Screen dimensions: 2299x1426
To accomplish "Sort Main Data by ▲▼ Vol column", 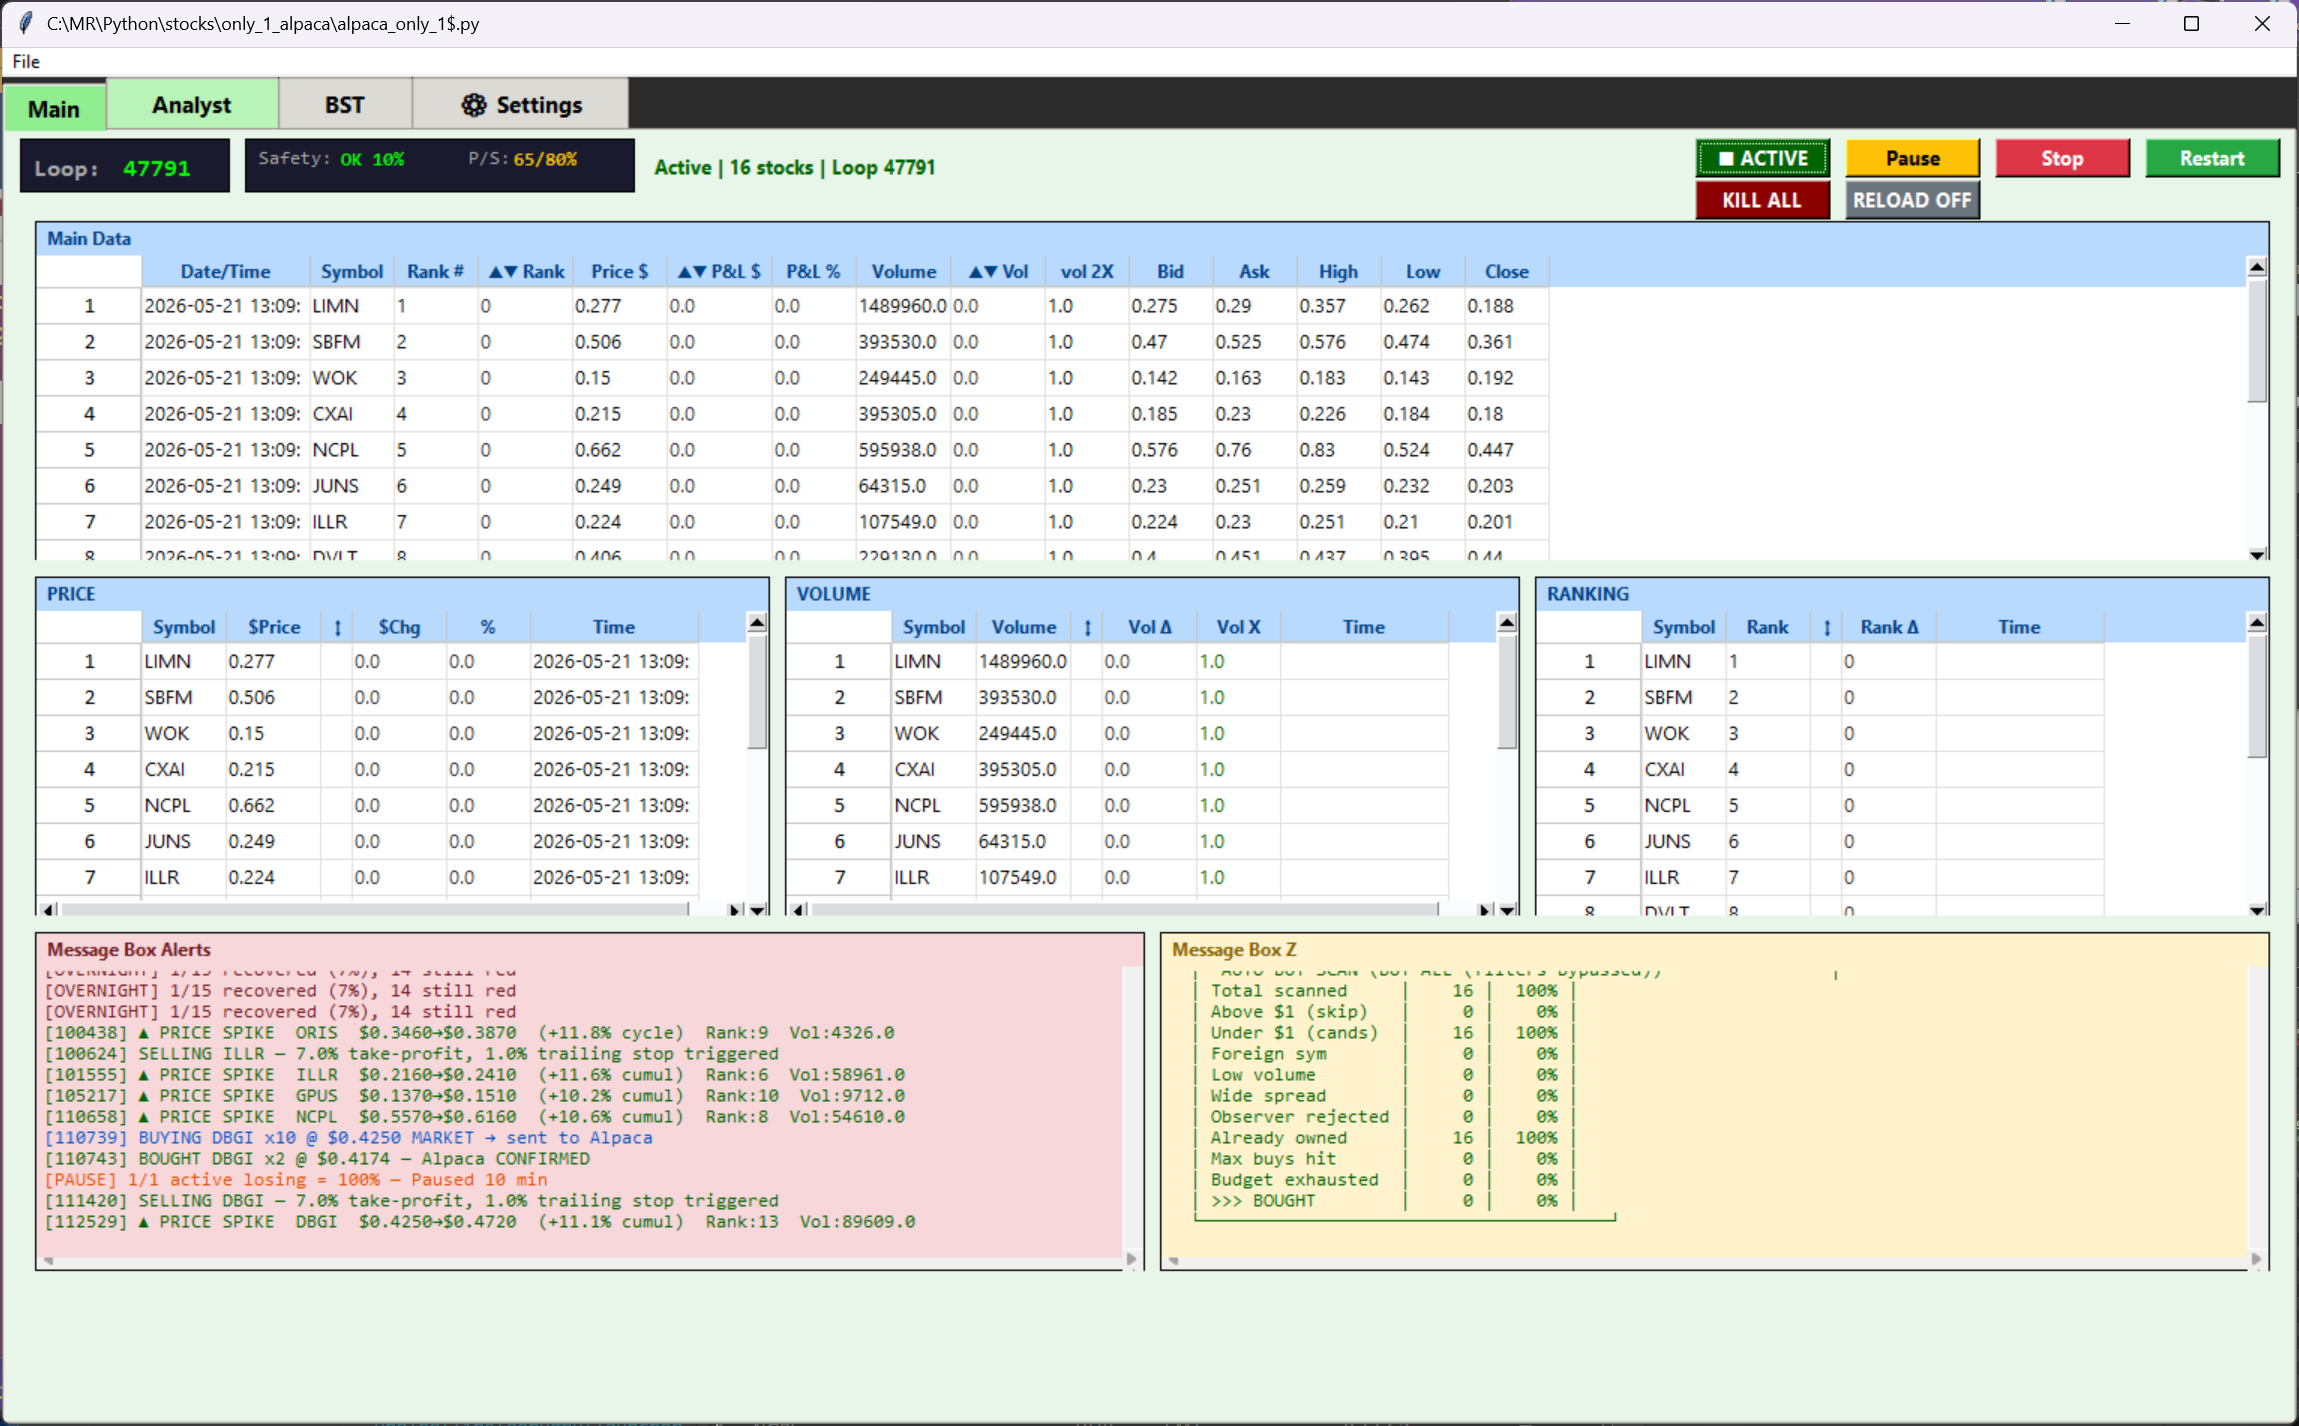I will [998, 271].
